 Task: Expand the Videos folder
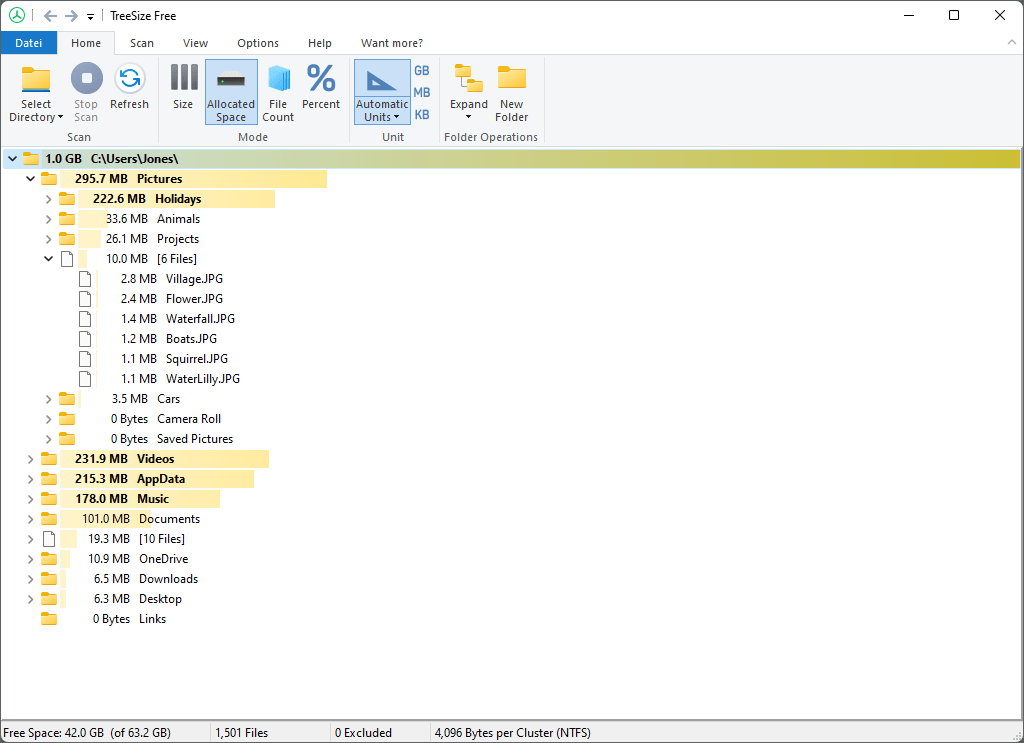click(30, 458)
